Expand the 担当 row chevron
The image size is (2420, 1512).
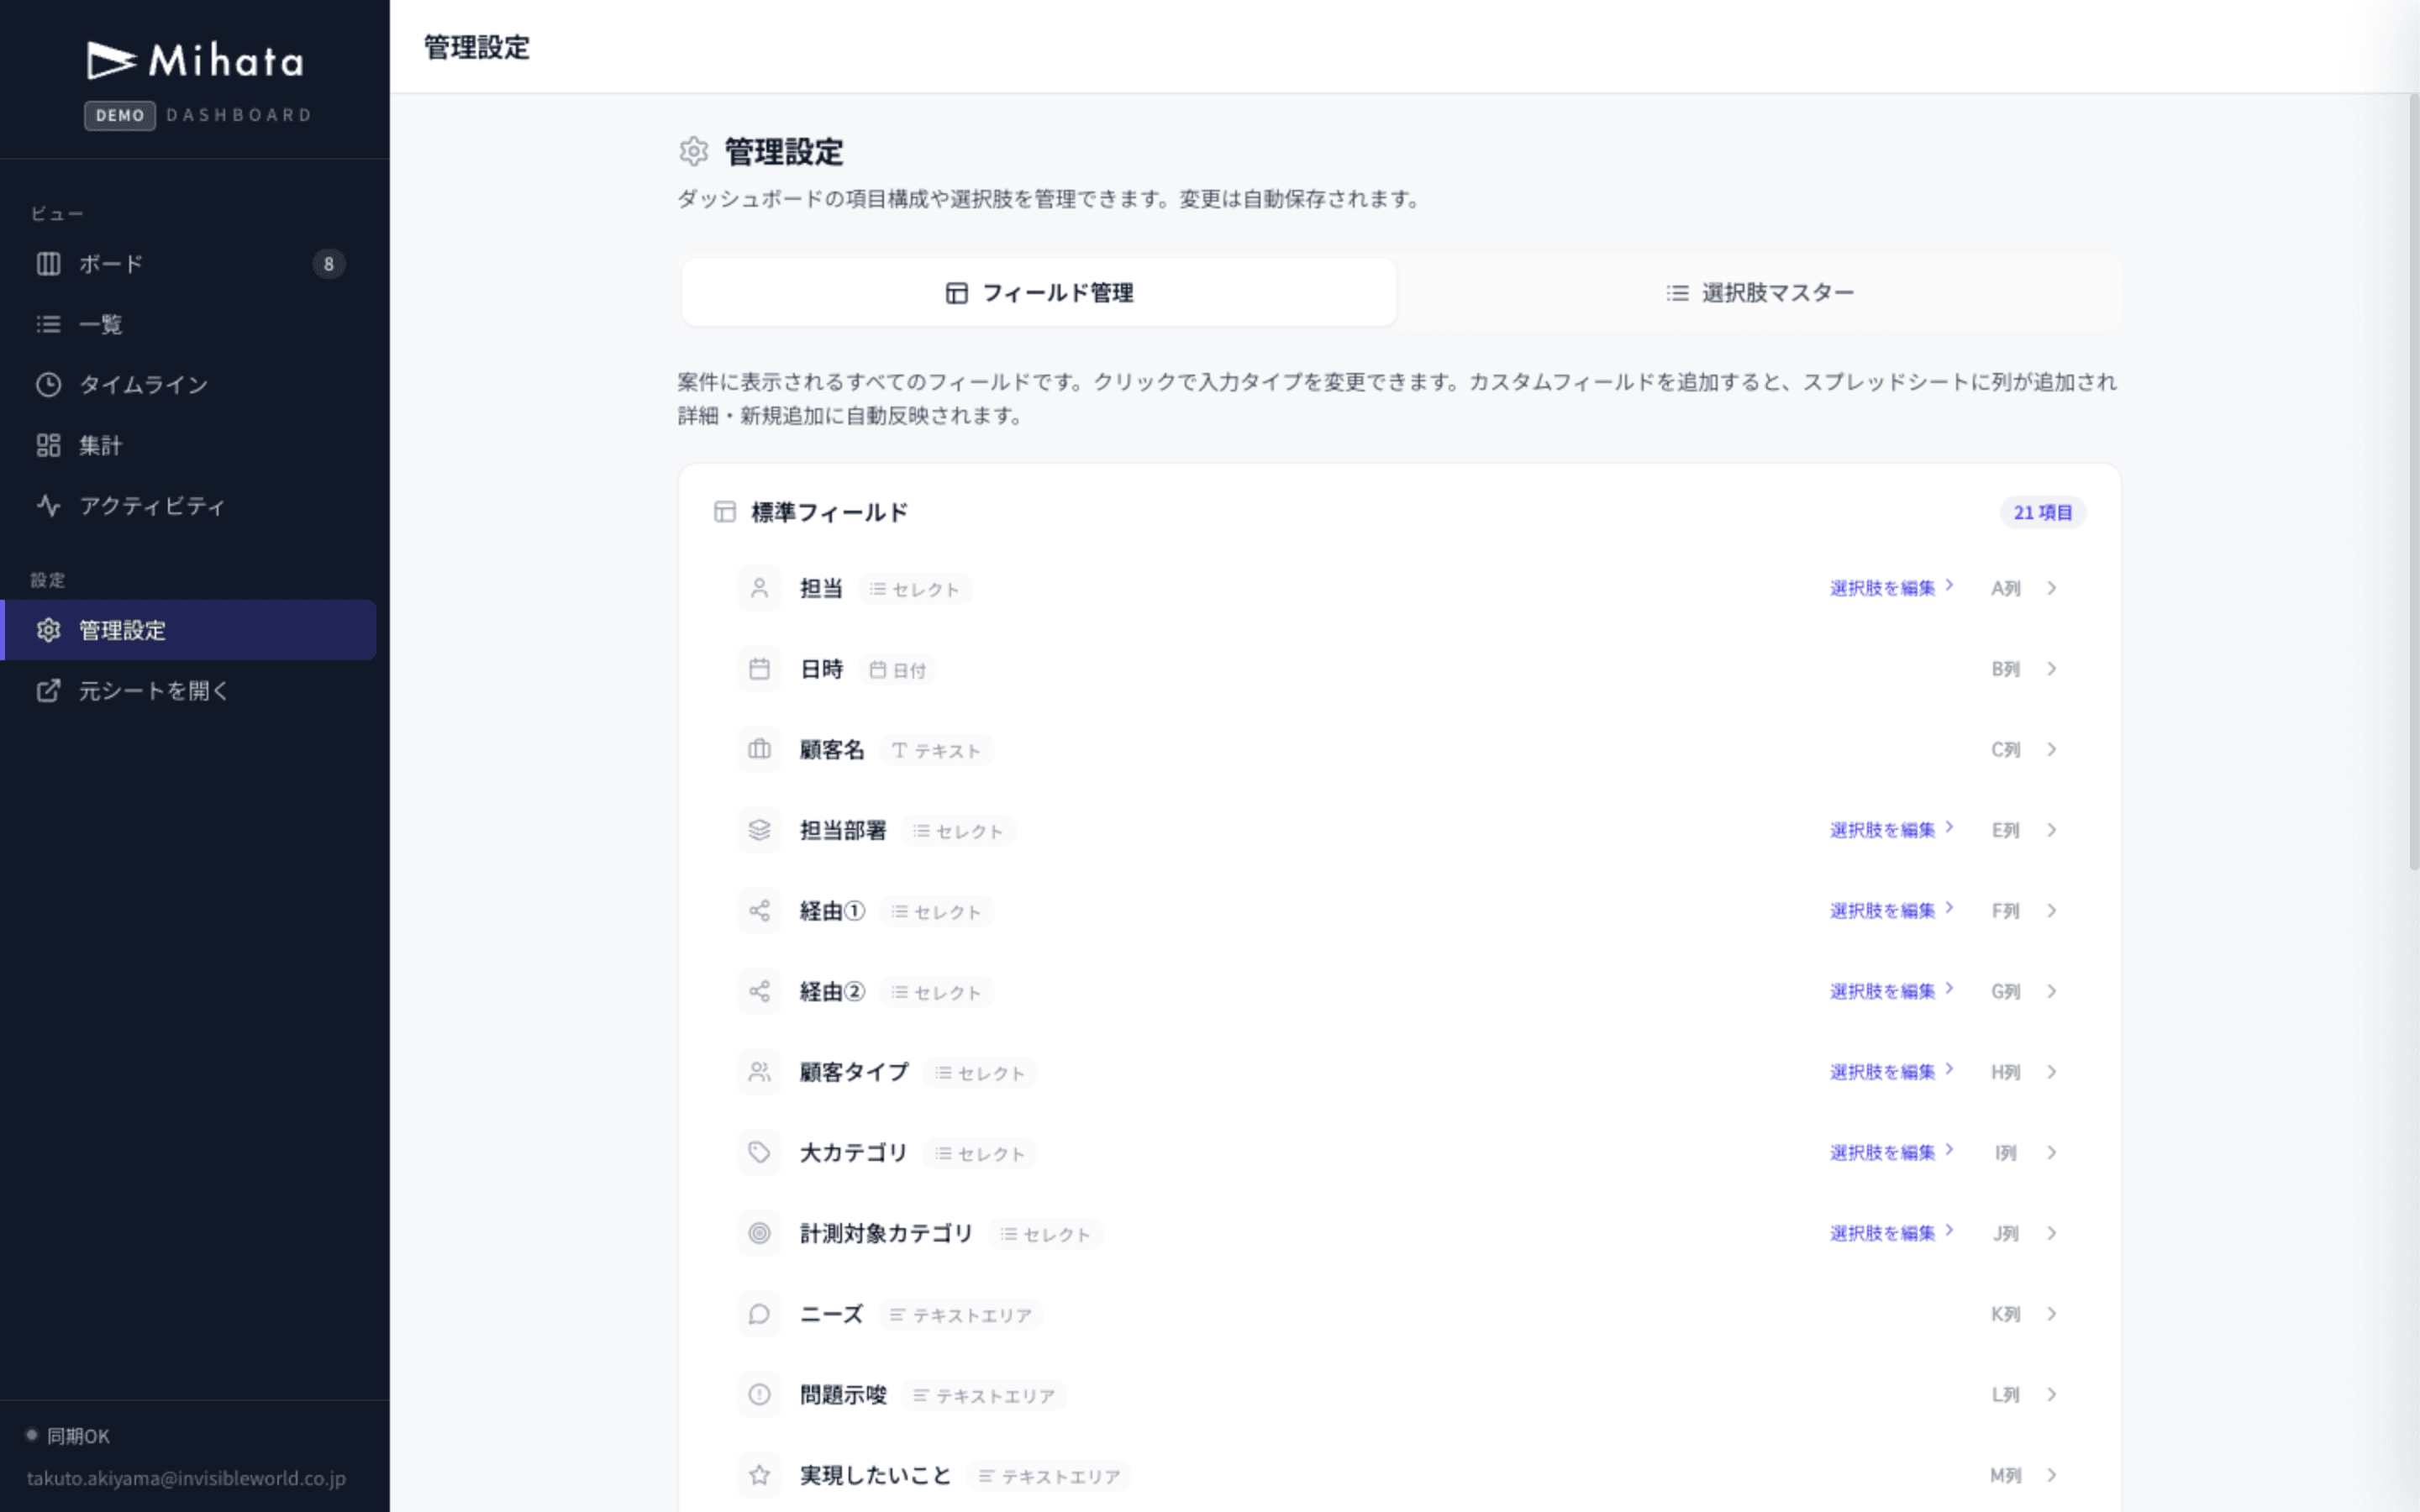coord(2052,588)
